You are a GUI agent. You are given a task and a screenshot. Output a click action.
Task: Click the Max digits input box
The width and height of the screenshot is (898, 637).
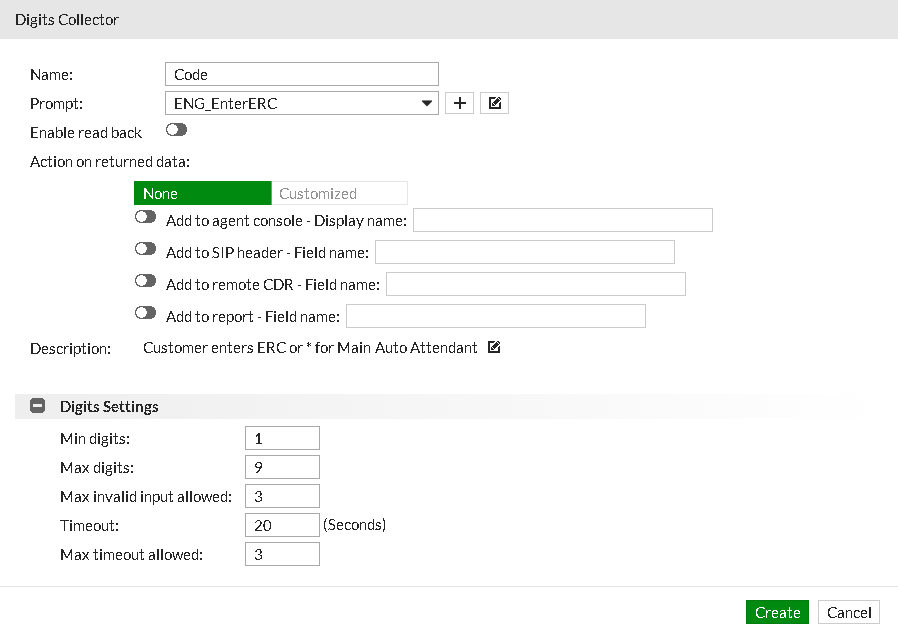[x=282, y=467]
